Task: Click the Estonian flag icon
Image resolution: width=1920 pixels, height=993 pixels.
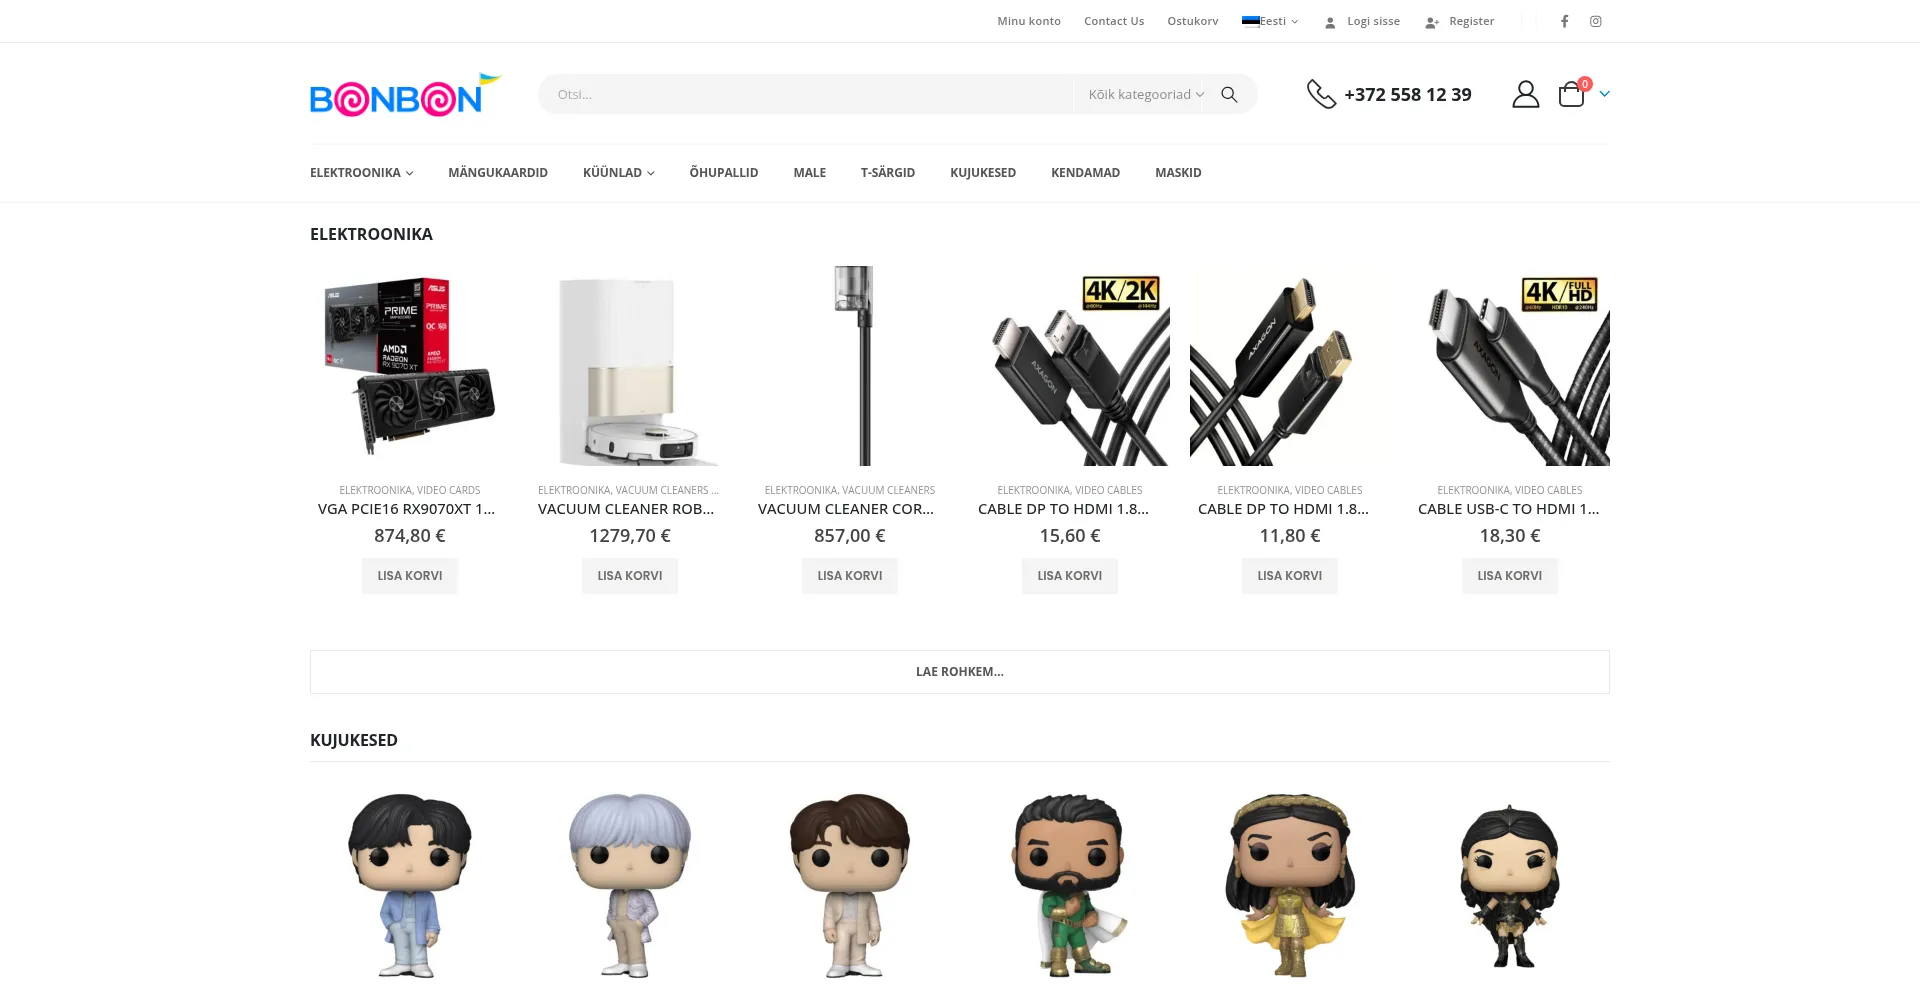Action: (x=1250, y=21)
